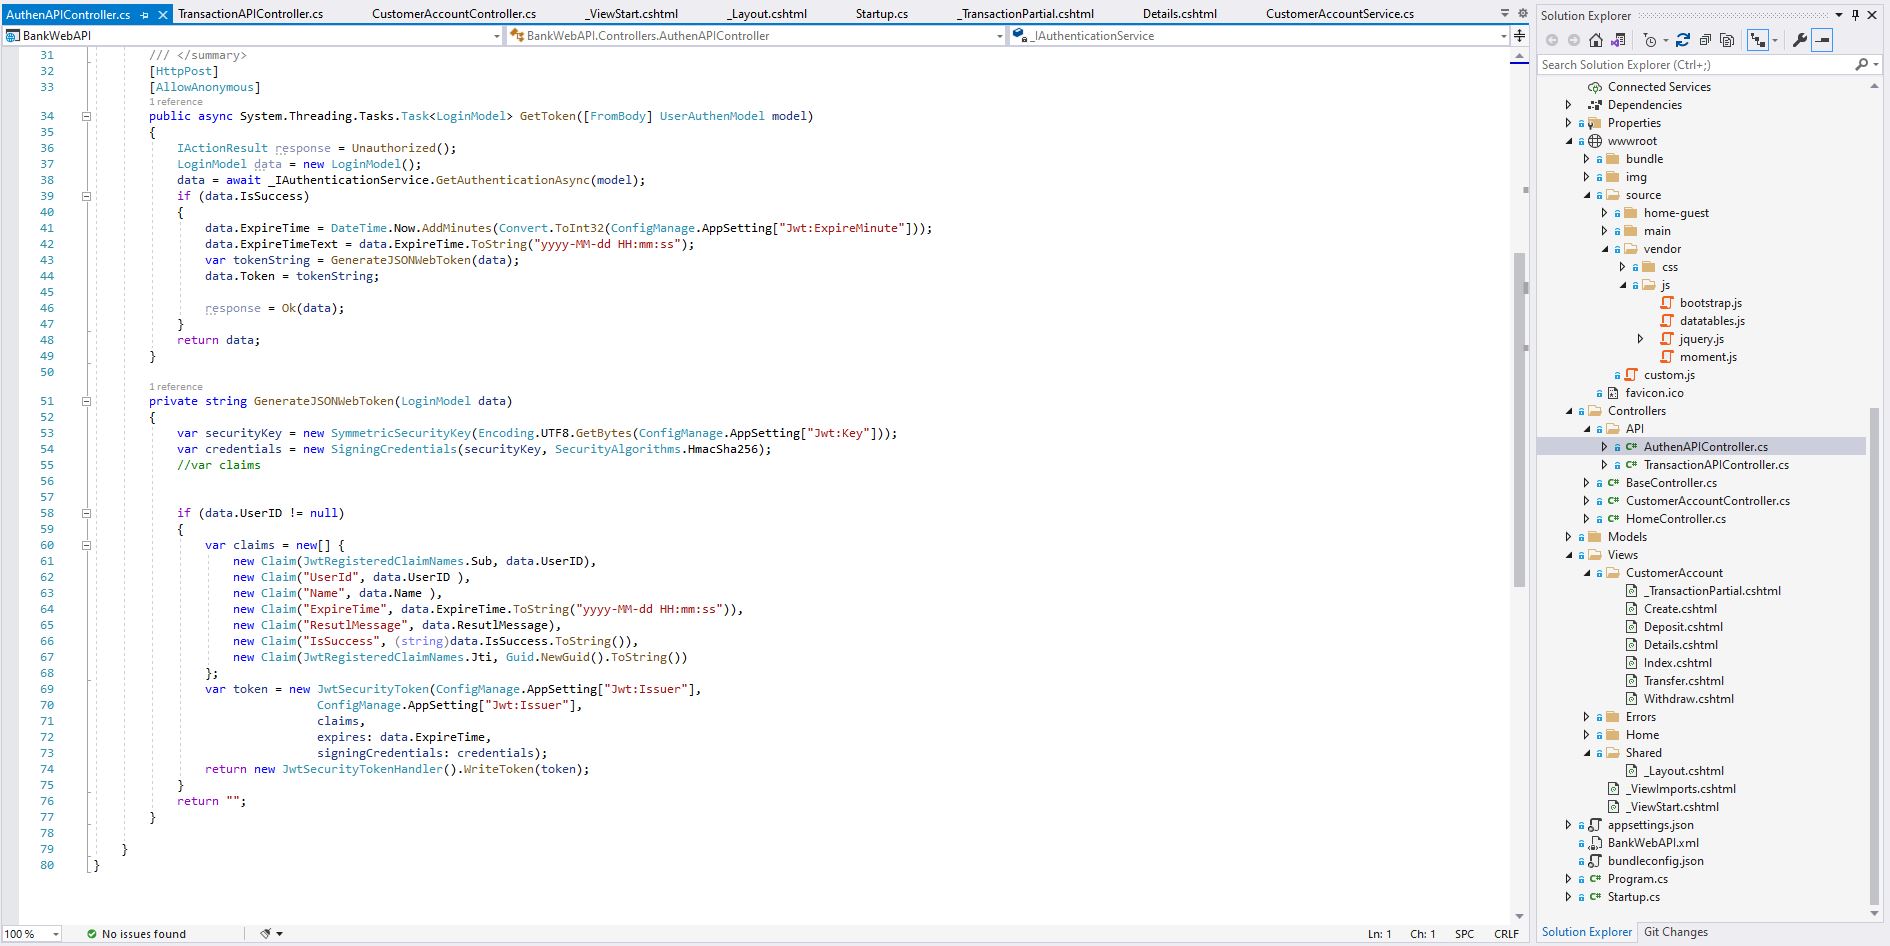Collapse the GetToken method on line 34
Viewport: 1890px width, 946px height.
[88, 115]
